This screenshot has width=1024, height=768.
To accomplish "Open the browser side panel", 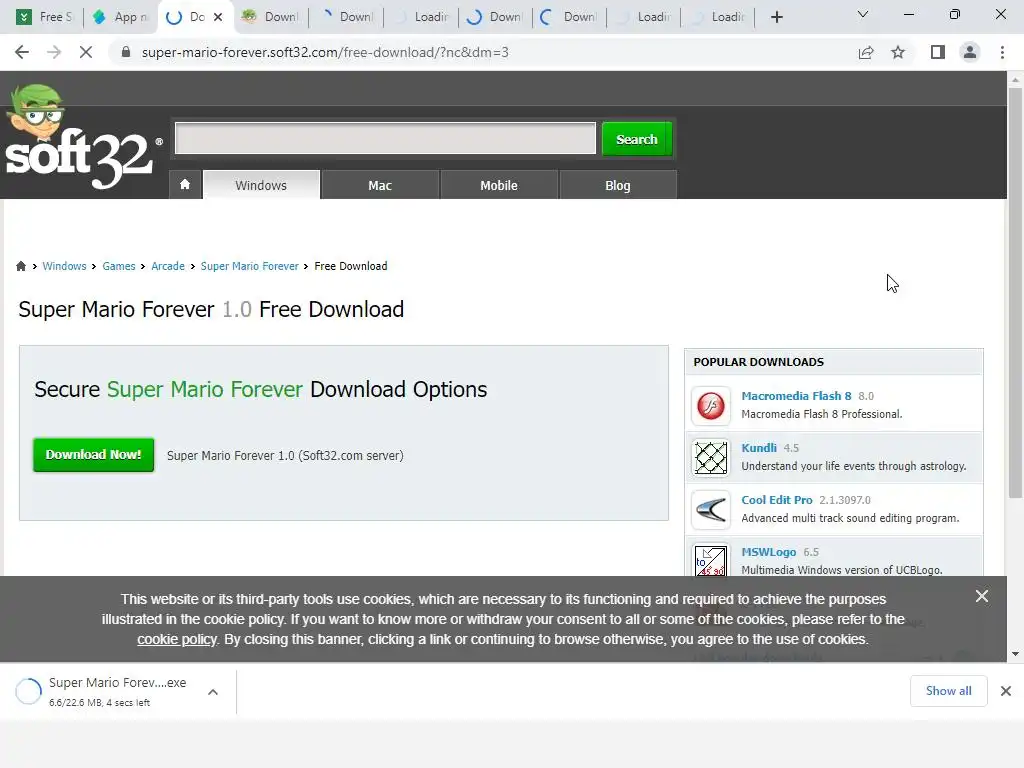I will coord(938,52).
